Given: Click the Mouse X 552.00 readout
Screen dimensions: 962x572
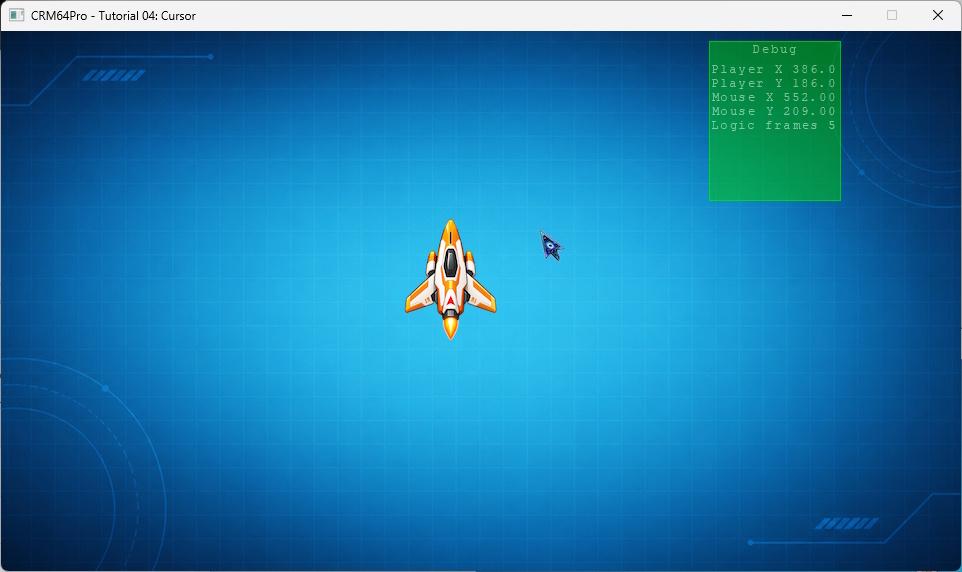Looking at the screenshot, I should coord(774,97).
